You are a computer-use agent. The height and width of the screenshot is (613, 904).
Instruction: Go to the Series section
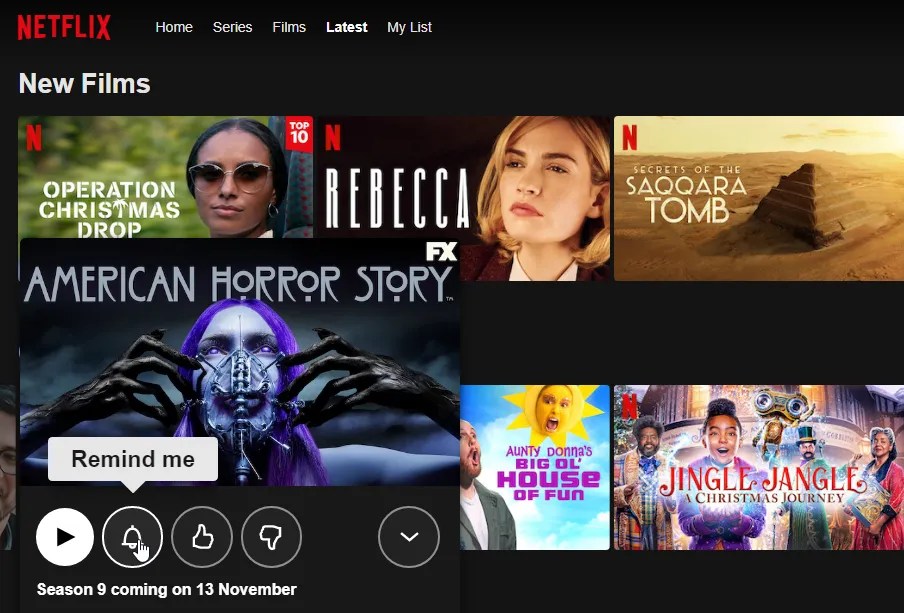coord(232,27)
